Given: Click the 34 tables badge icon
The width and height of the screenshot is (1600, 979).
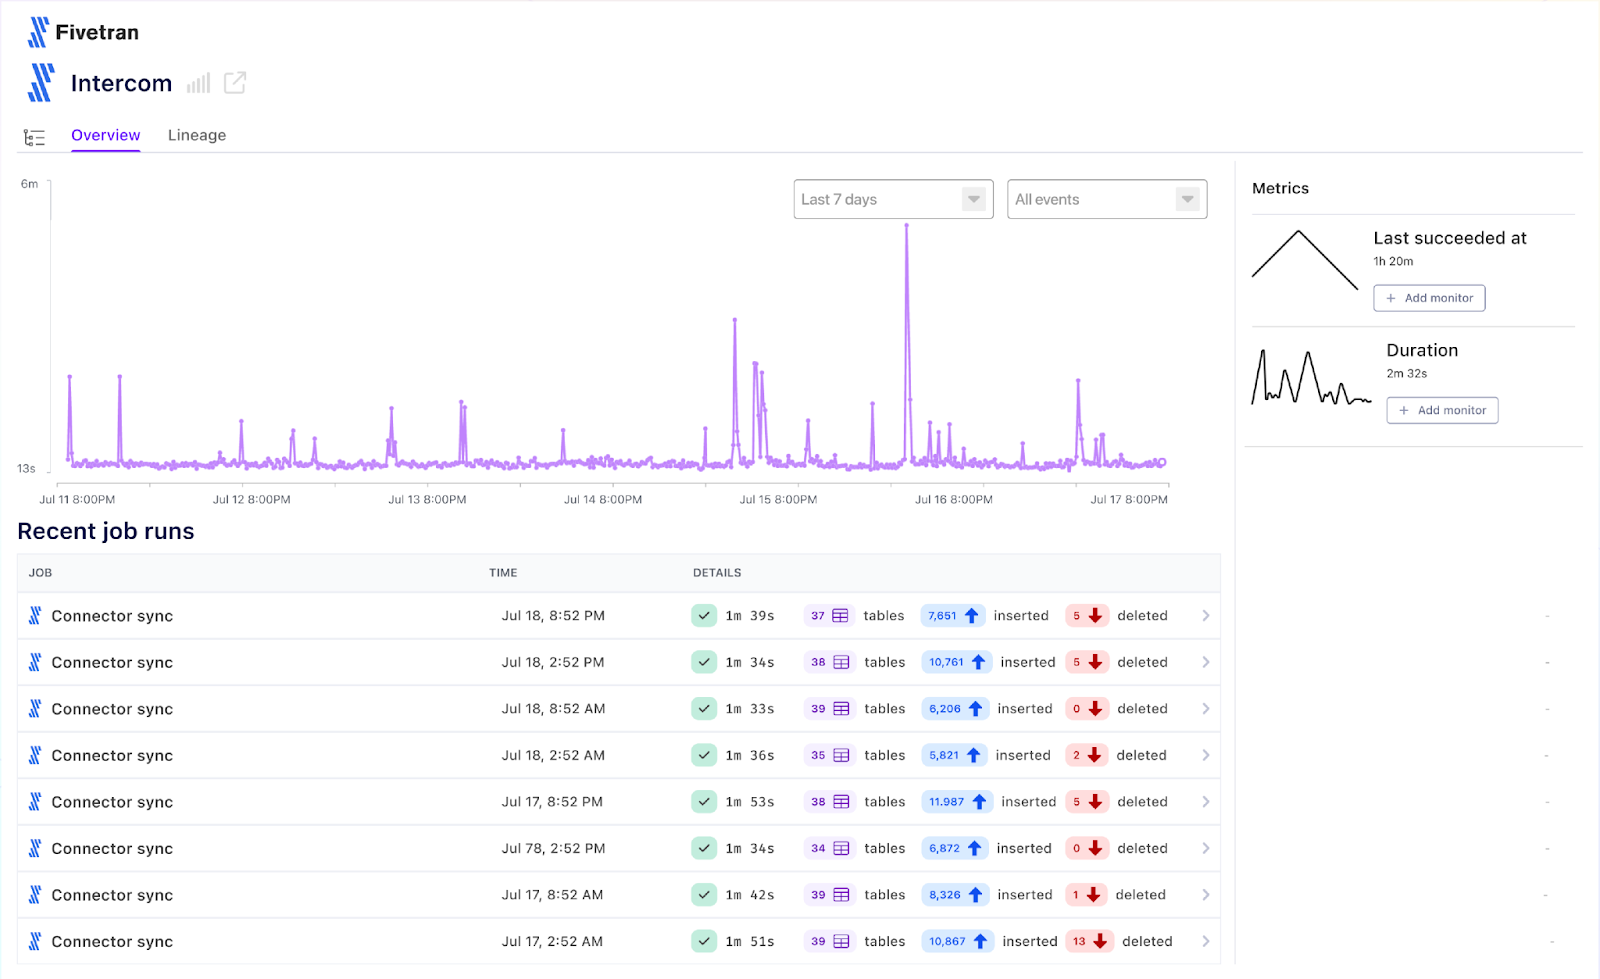Looking at the screenshot, I should click(x=829, y=848).
